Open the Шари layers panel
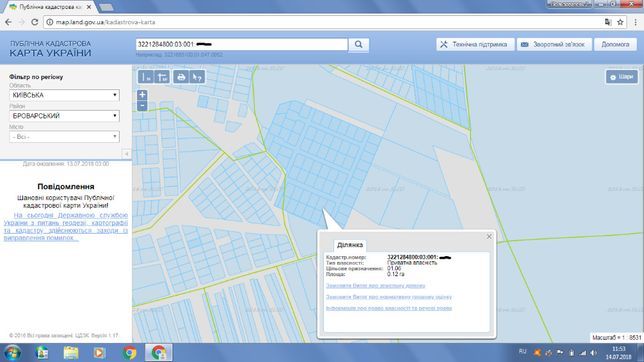Image resolution: width=644 pixels, height=362 pixels. coord(621,77)
